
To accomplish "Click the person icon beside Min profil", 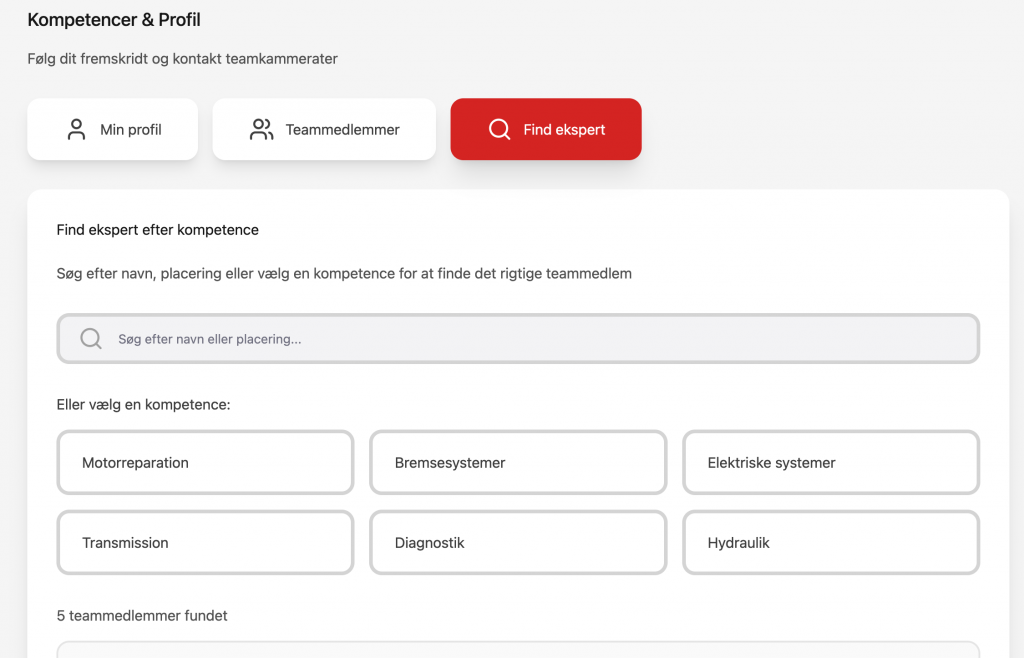I will coord(76,129).
